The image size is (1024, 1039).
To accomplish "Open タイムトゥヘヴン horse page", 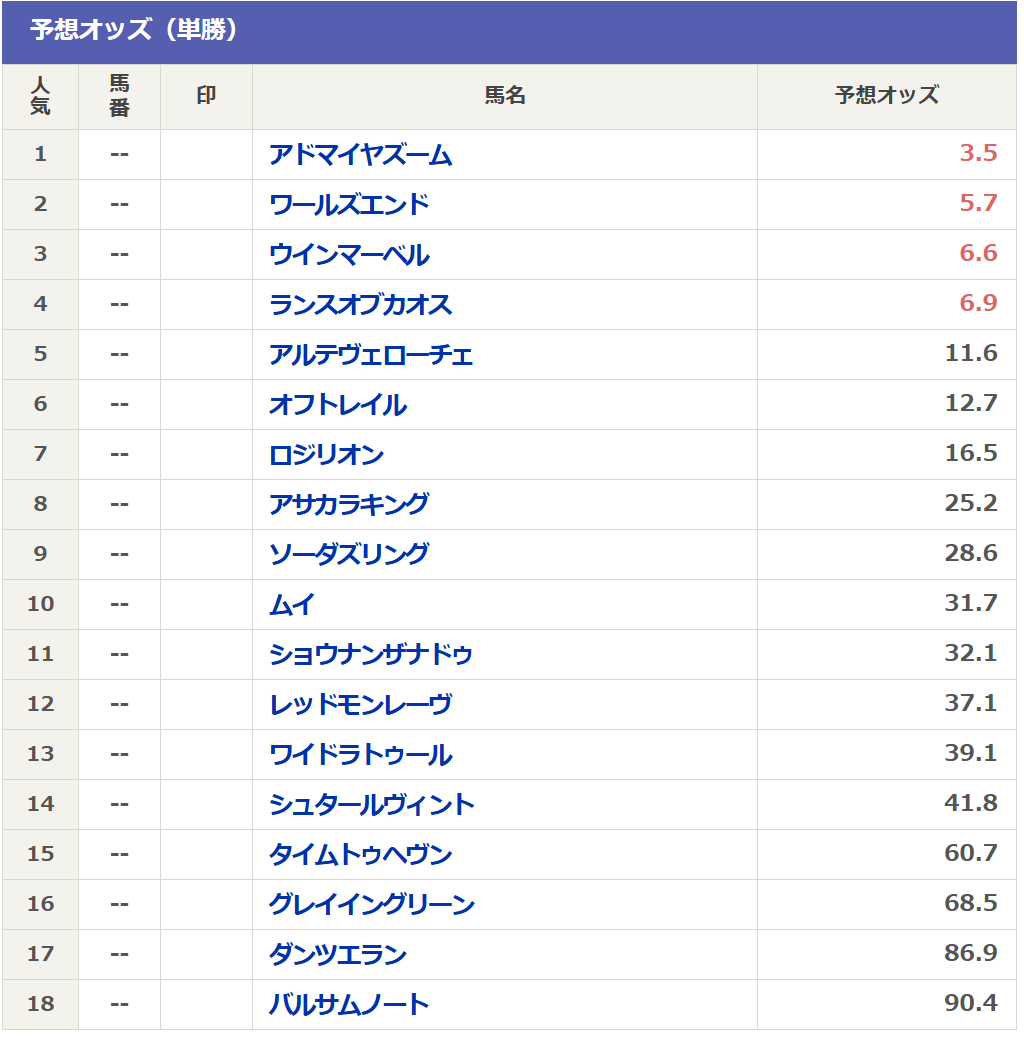I will [360, 855].
